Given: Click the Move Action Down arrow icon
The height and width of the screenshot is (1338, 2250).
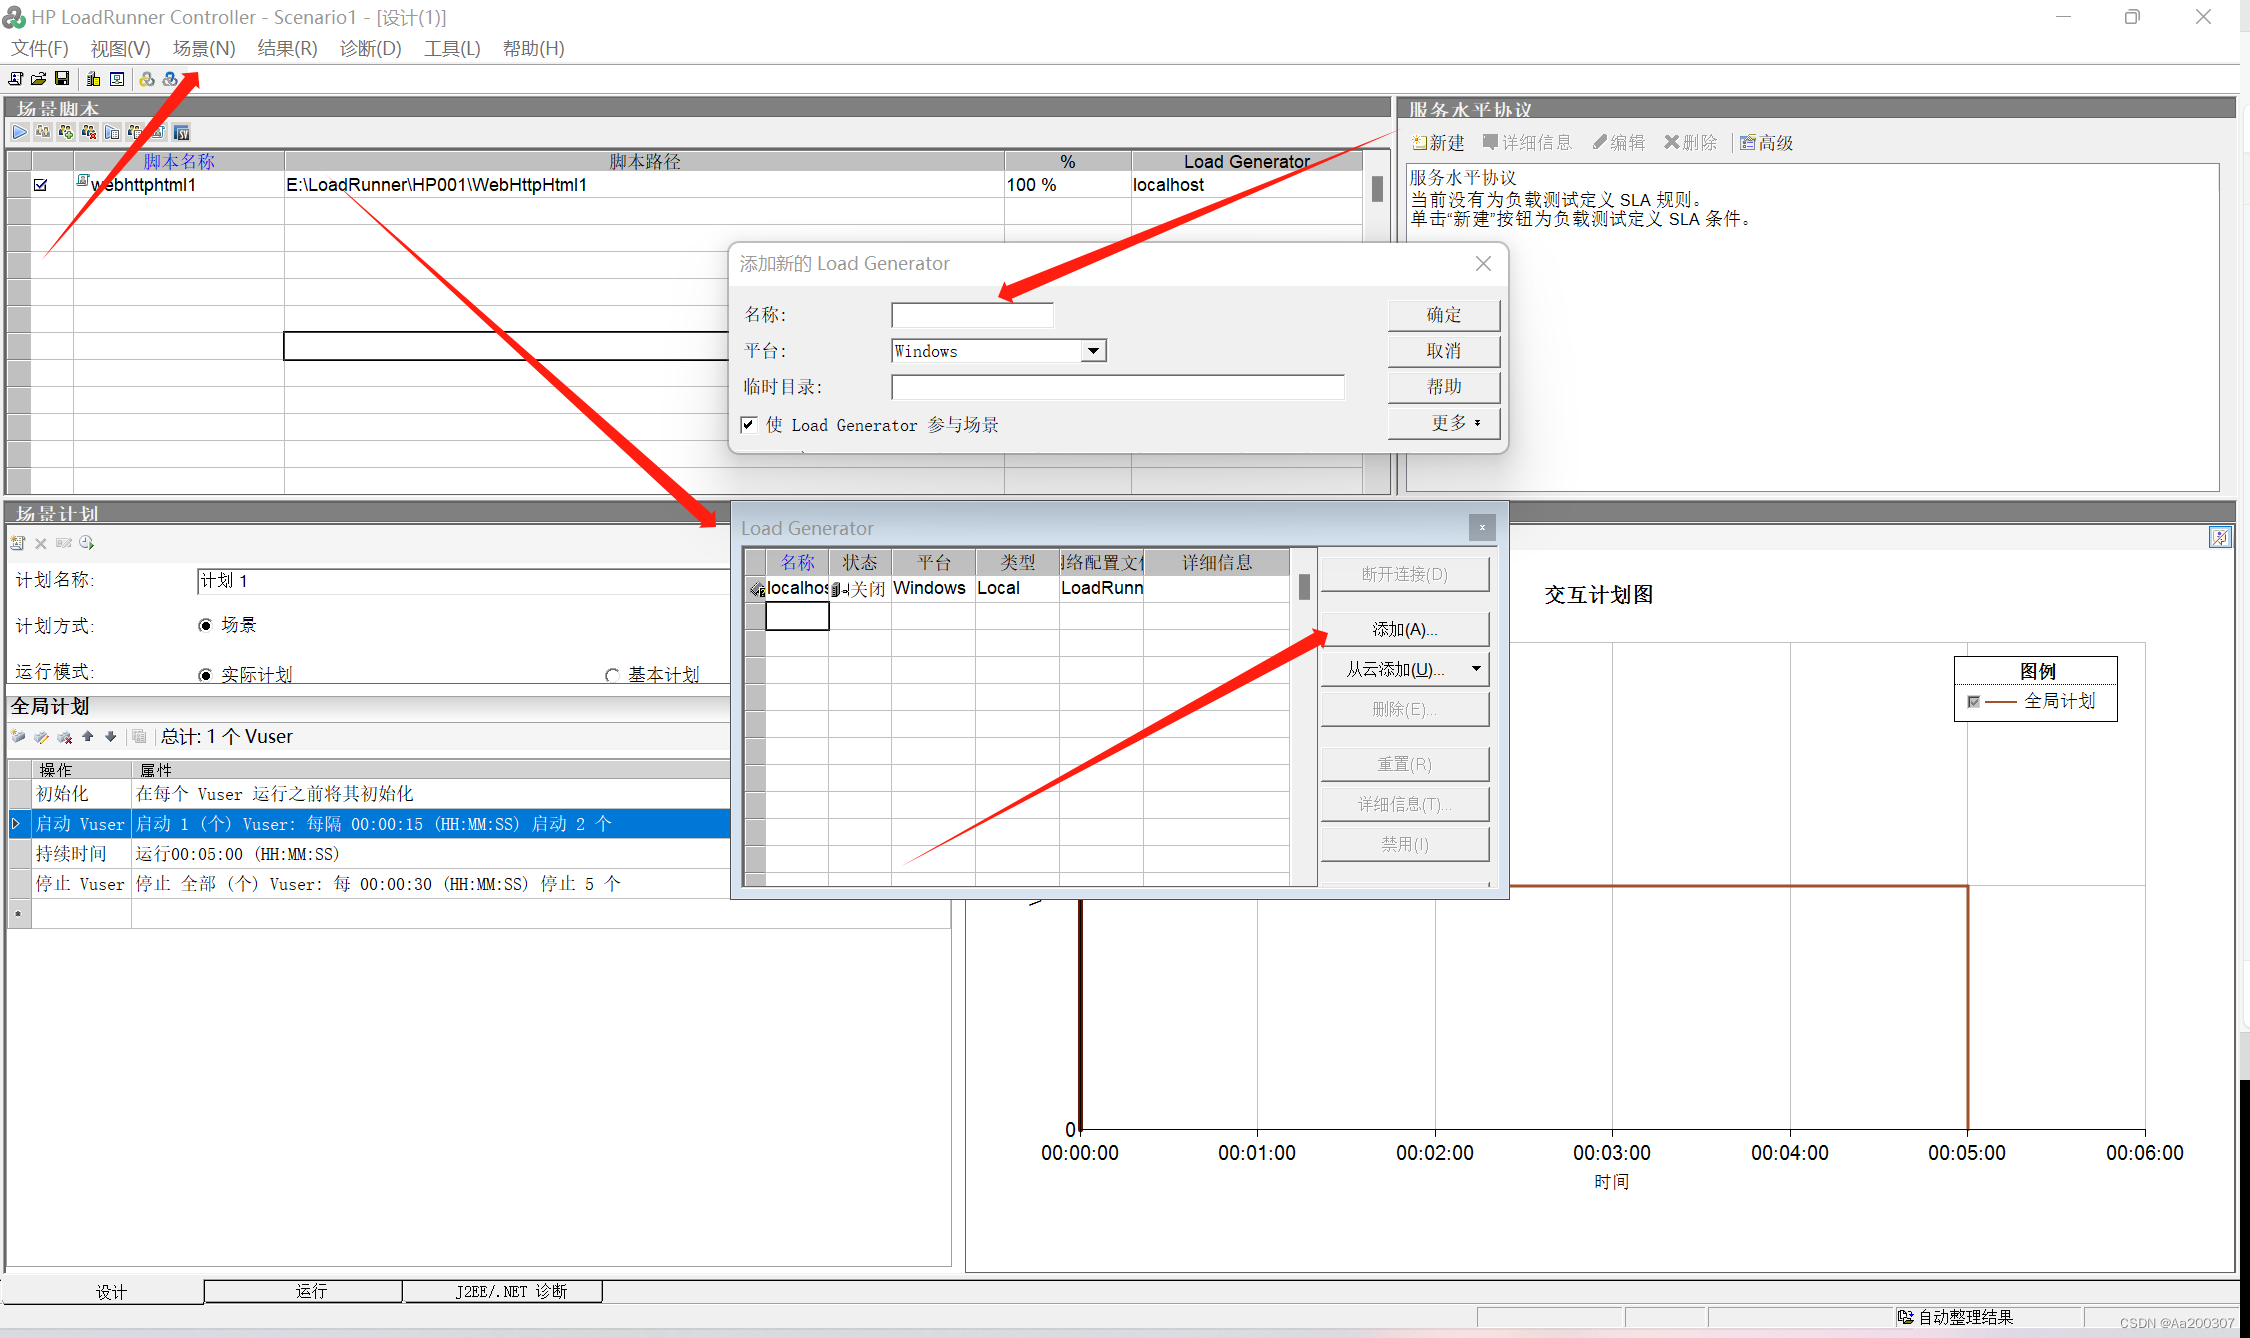Looking at the screenshot, I should click(111, 737).
